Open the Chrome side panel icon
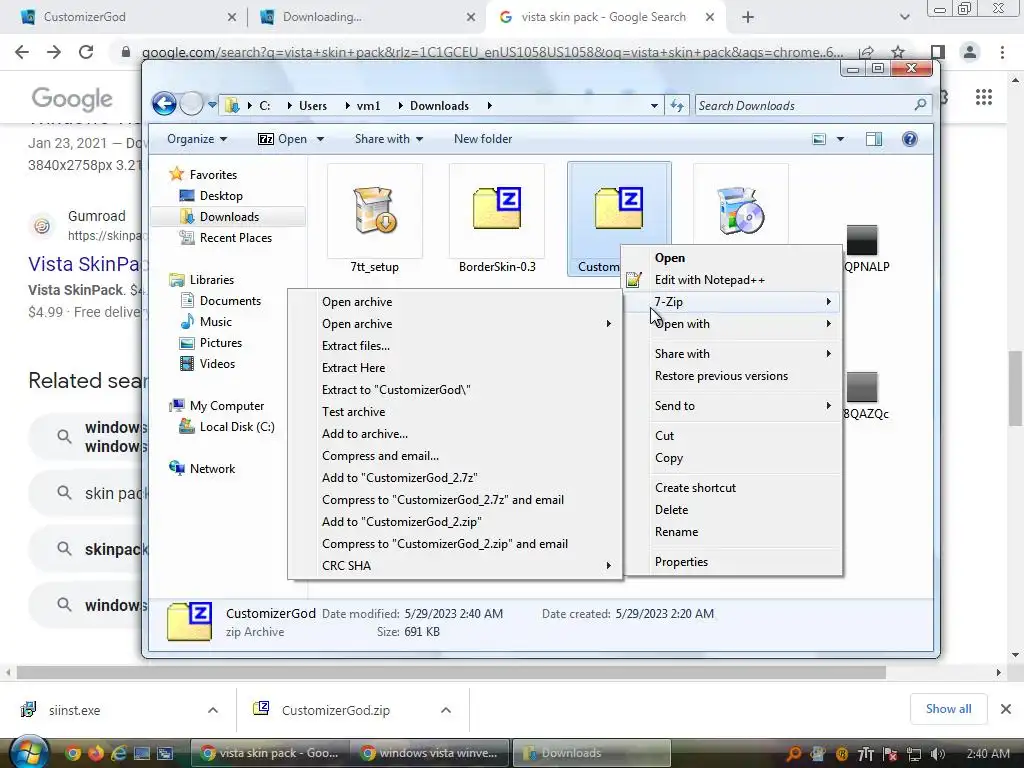1024x768 pixels. pyautogui.click(x=937, y=52)
